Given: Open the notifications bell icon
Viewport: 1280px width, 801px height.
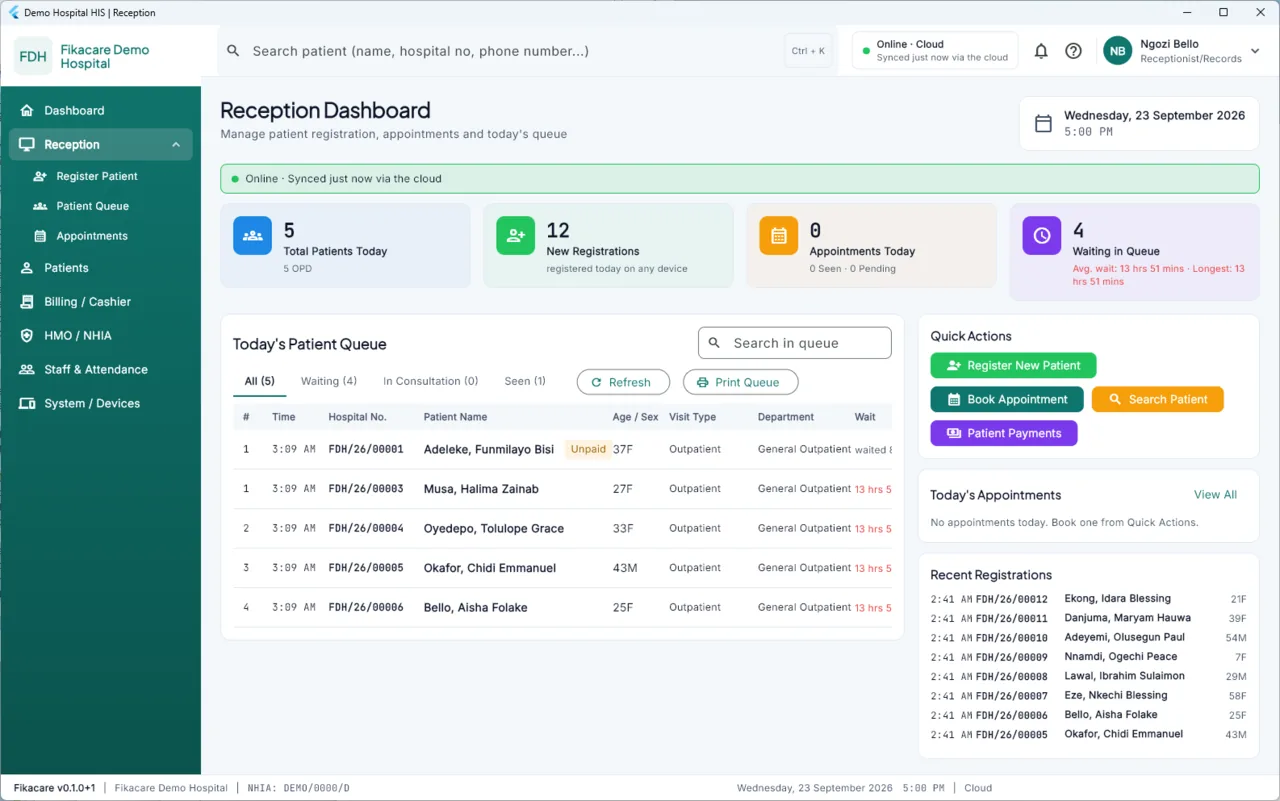Looking at the screenshot, I should pyautogui.click(x=1041, y=51).
